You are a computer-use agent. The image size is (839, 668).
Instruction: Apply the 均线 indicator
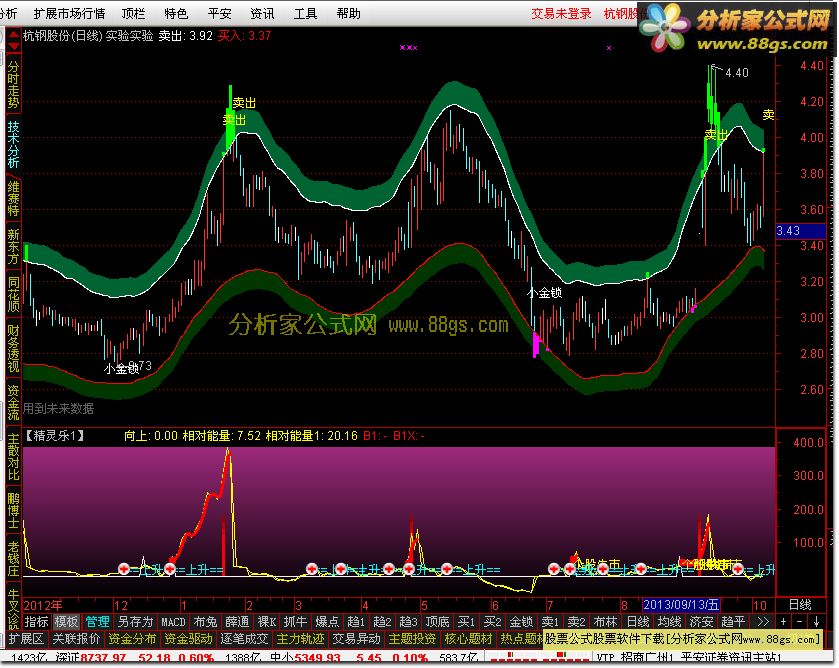coord(669,621)
